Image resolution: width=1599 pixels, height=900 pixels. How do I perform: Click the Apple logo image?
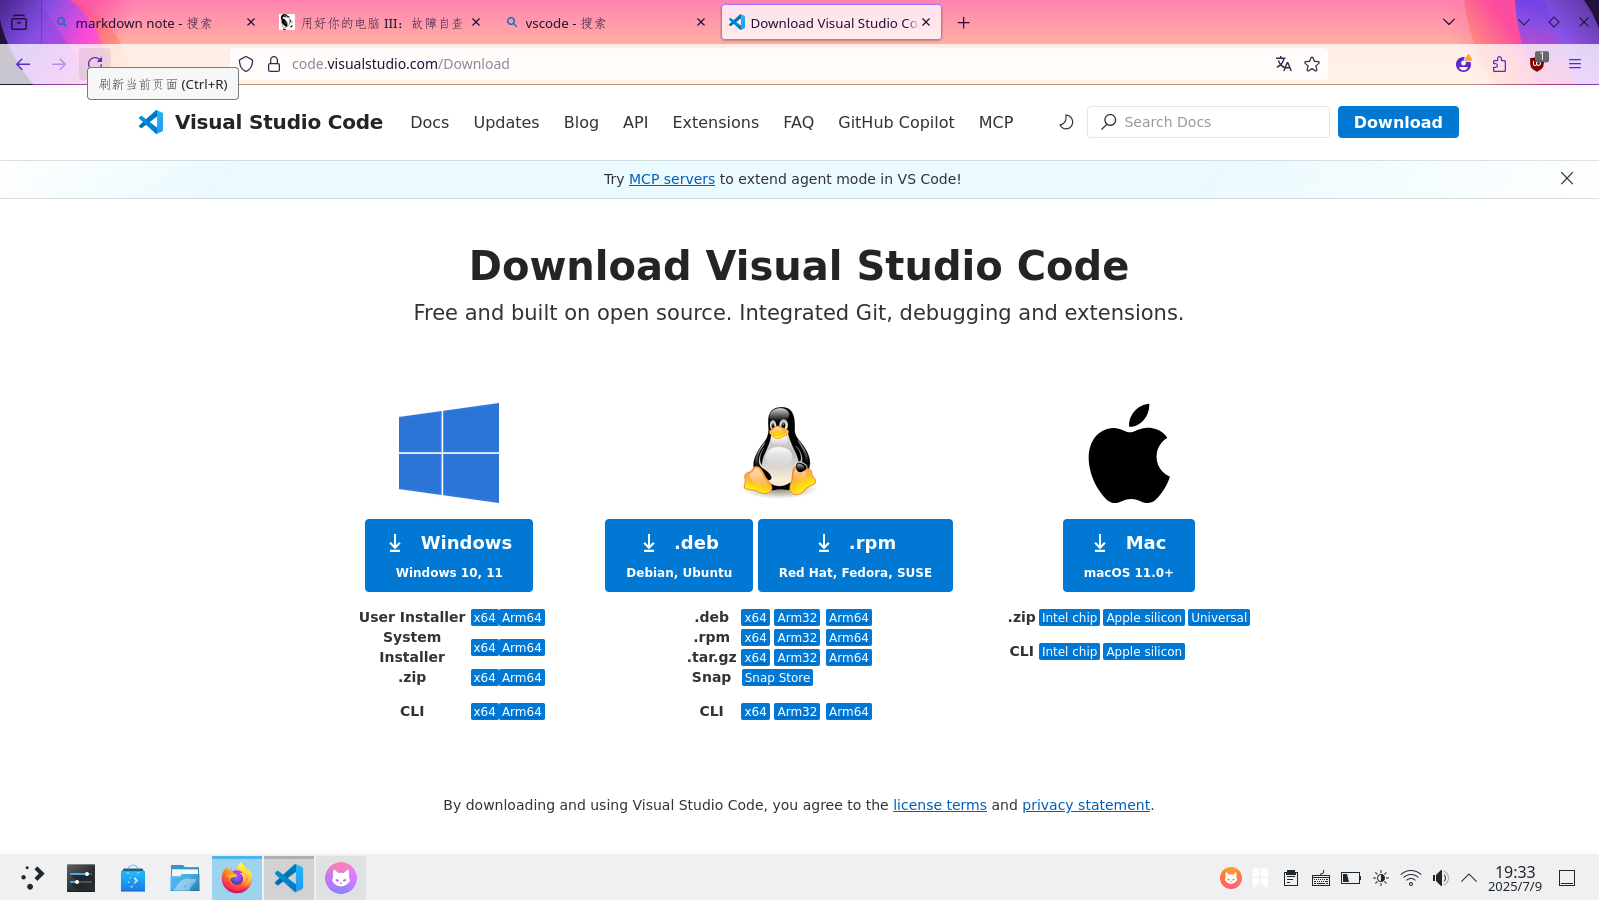click(x=1129, y=453)
